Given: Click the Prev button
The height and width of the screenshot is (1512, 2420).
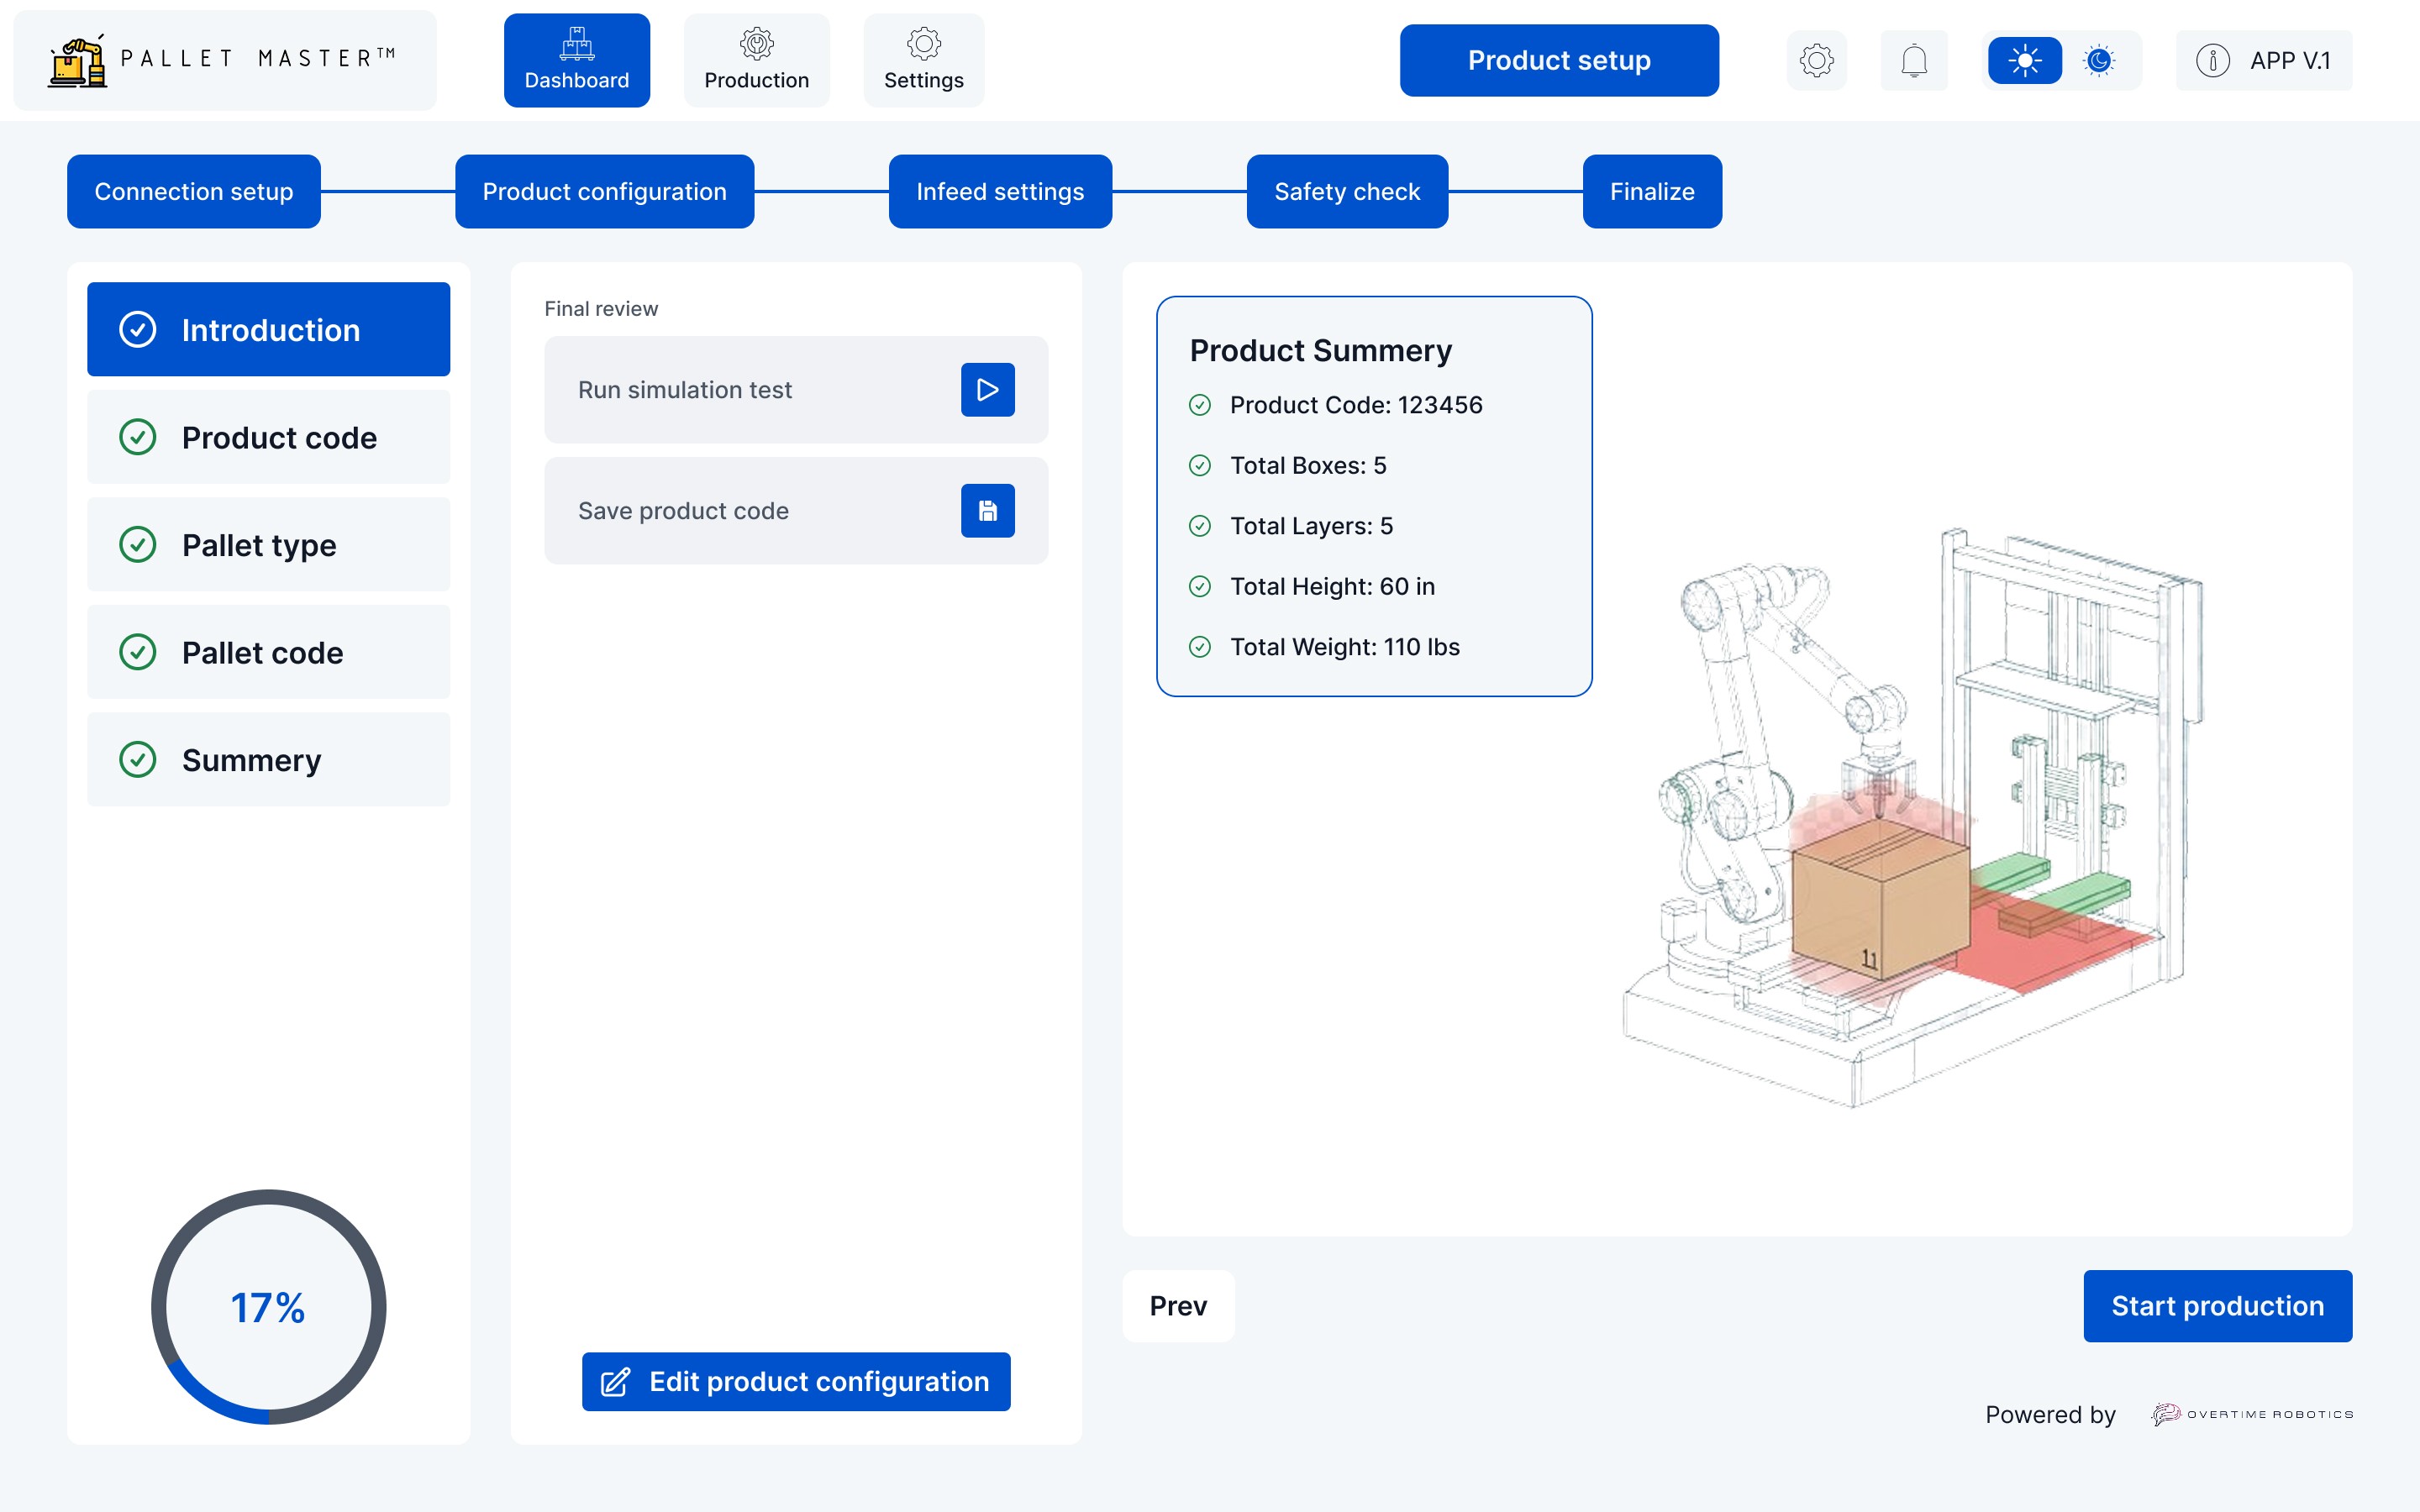Looking at the screenshot, I should (1177, 1305).
